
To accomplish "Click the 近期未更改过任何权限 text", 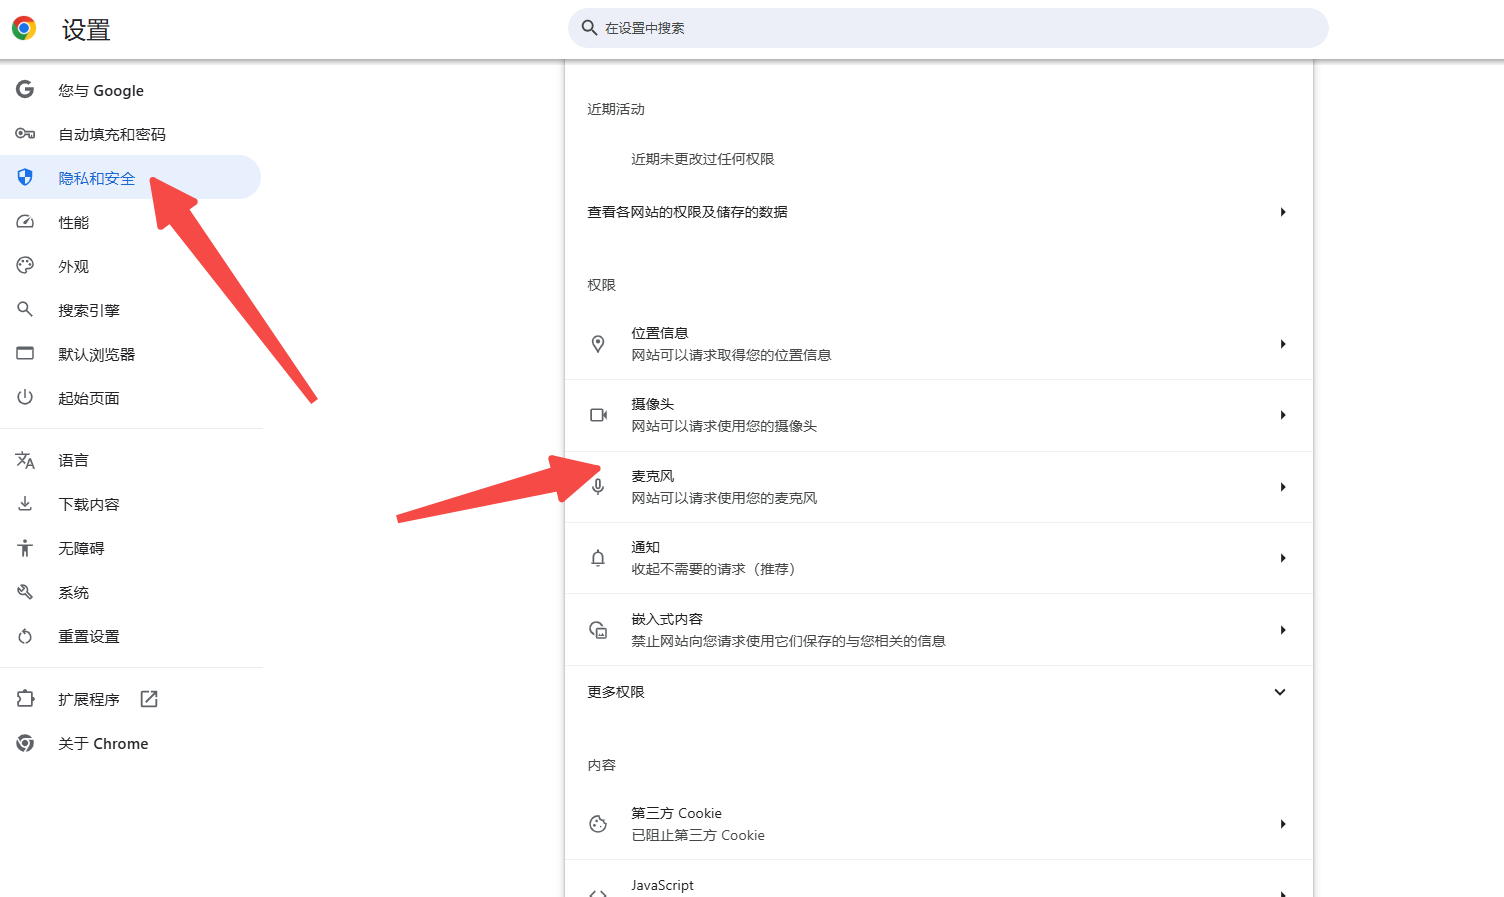I will click(x=703, y=159).
